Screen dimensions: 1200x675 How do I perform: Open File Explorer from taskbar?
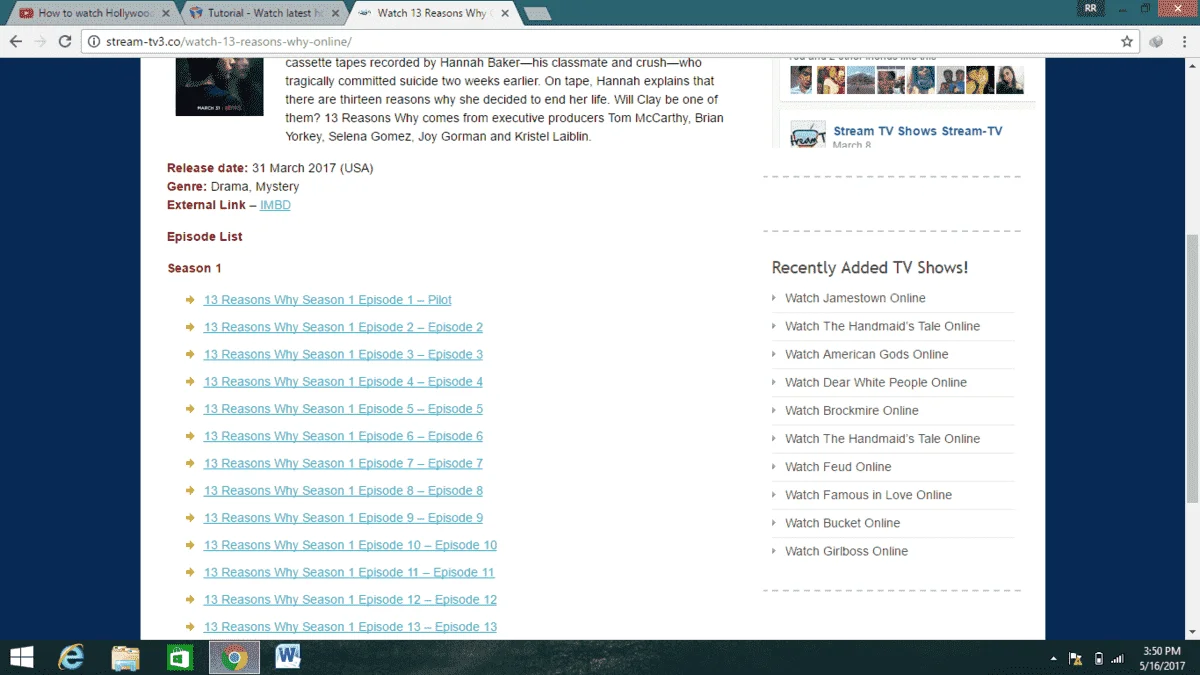pyautogui.click(x=125, y=657)
